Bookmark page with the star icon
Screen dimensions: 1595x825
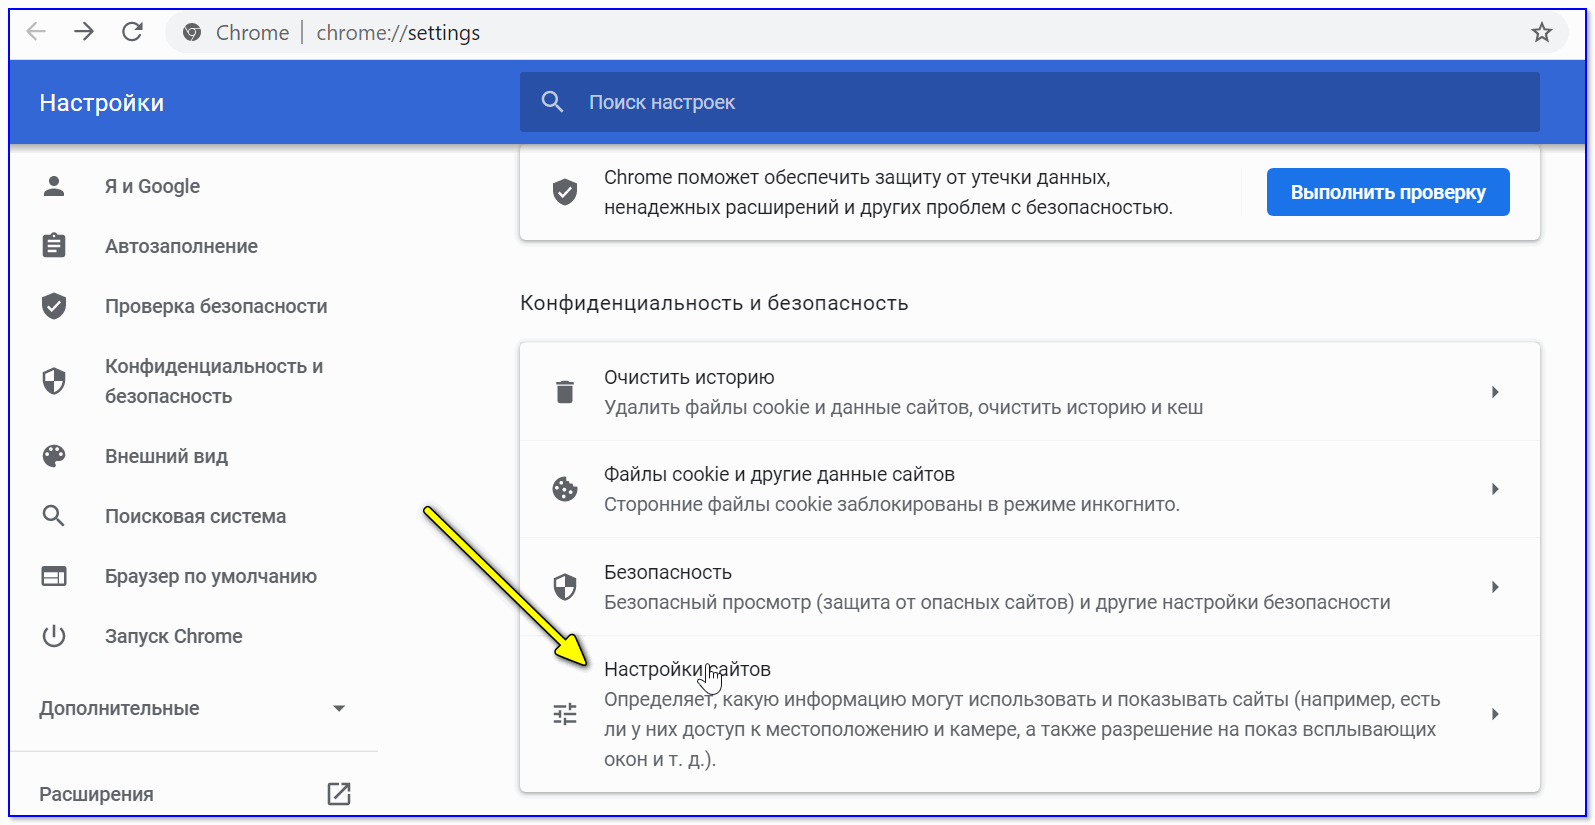(1541, 33)
